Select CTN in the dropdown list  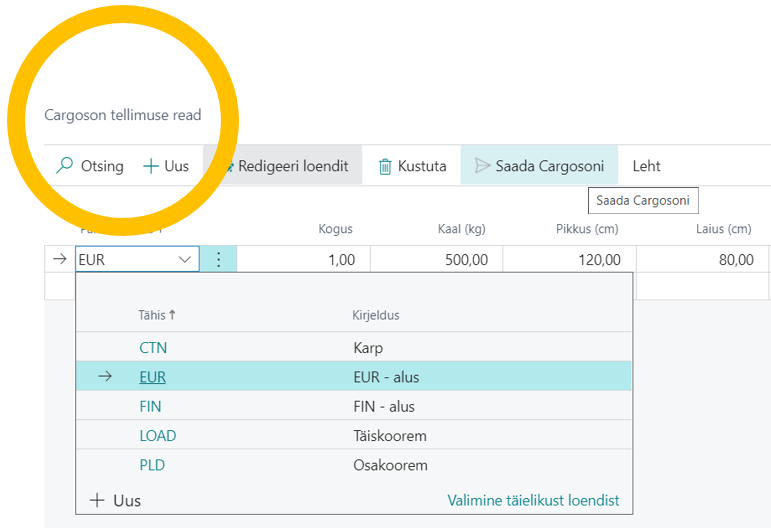pos(153,348)
